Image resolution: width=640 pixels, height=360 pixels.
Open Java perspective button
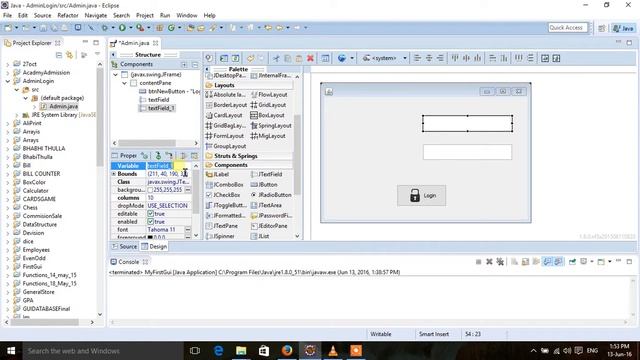(623, 28)
